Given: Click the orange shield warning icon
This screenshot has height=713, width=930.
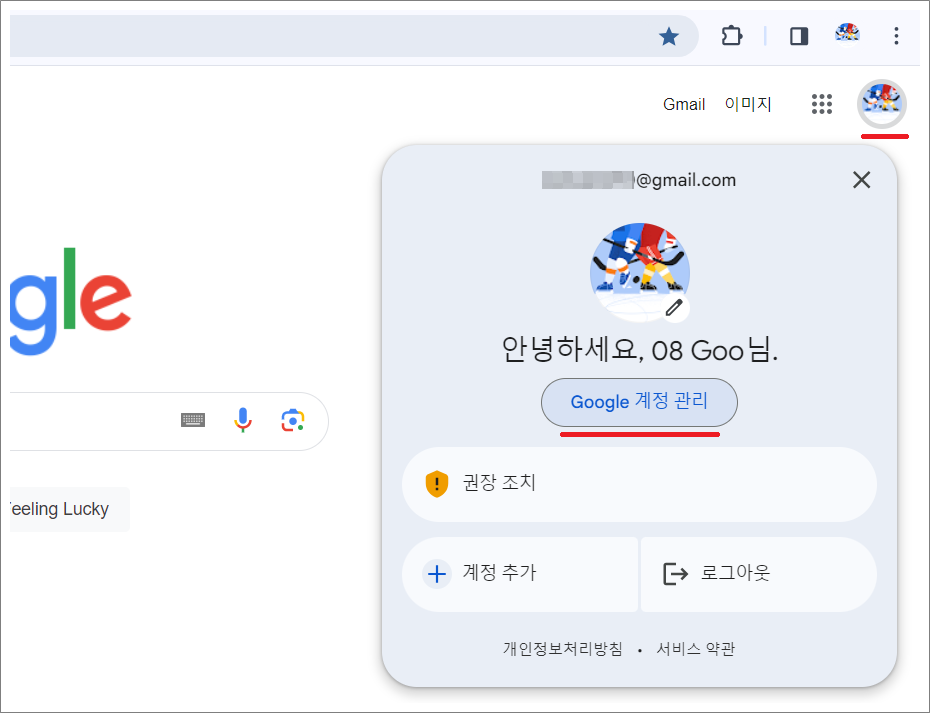Looking at the screenshot, I should click(437, 483).
